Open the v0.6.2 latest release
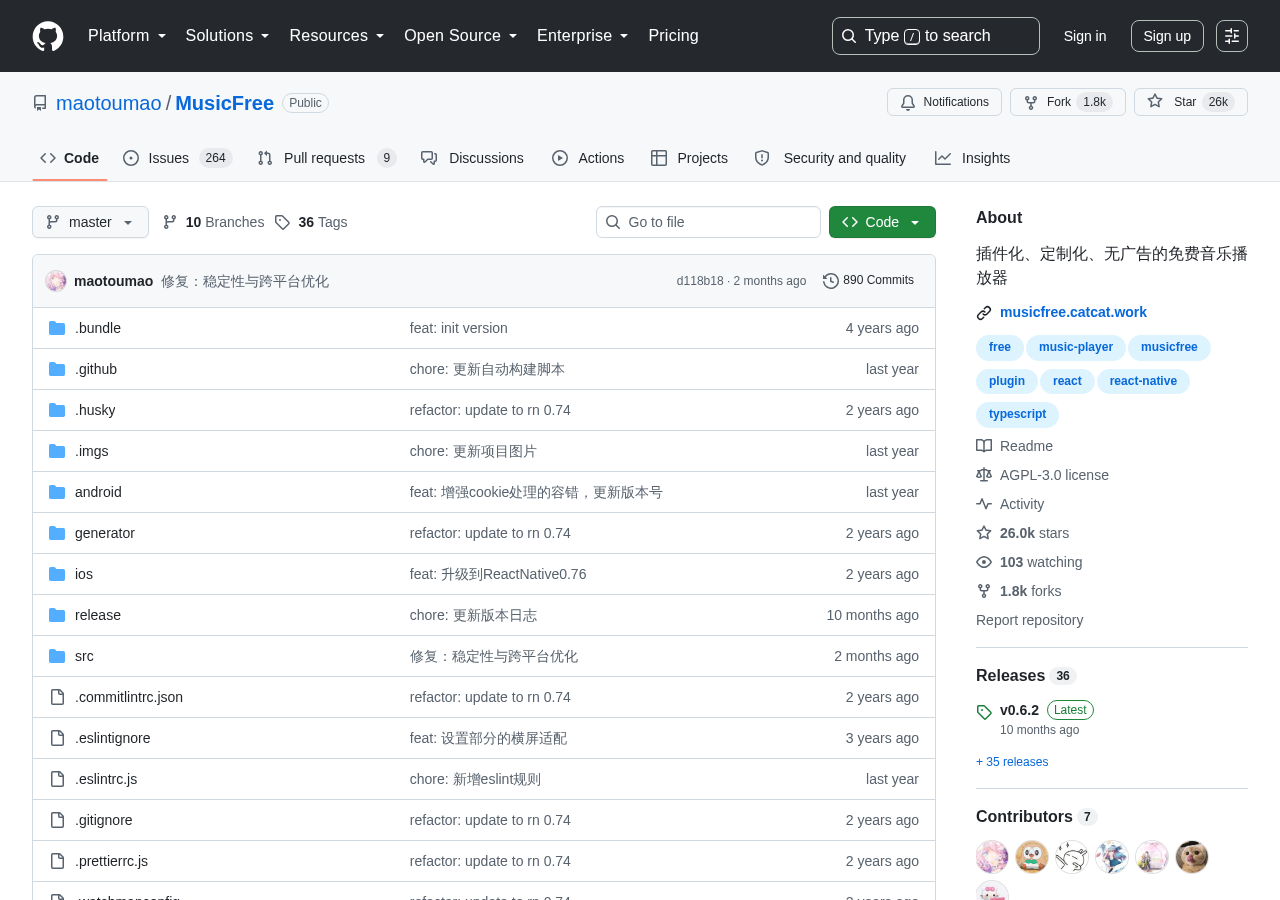 point(1019,710)
